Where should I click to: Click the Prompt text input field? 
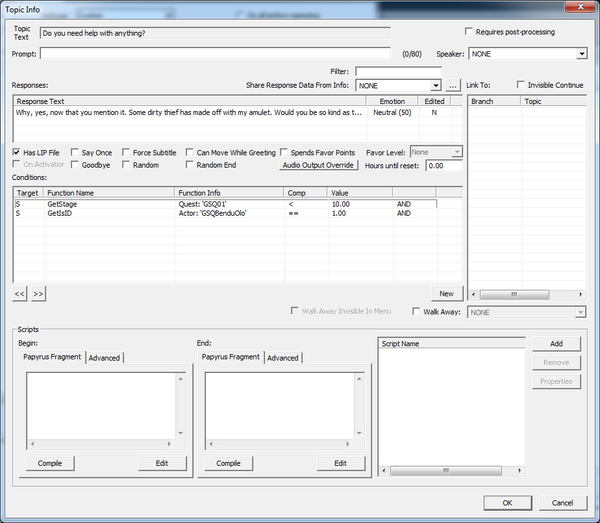tap(216, 53)
